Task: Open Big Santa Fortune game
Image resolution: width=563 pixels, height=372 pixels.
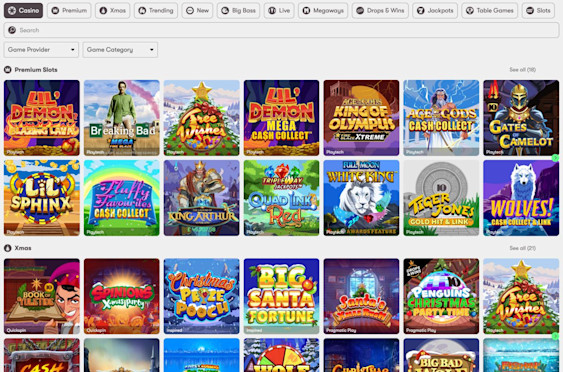Action: click(x=282, y=296)
